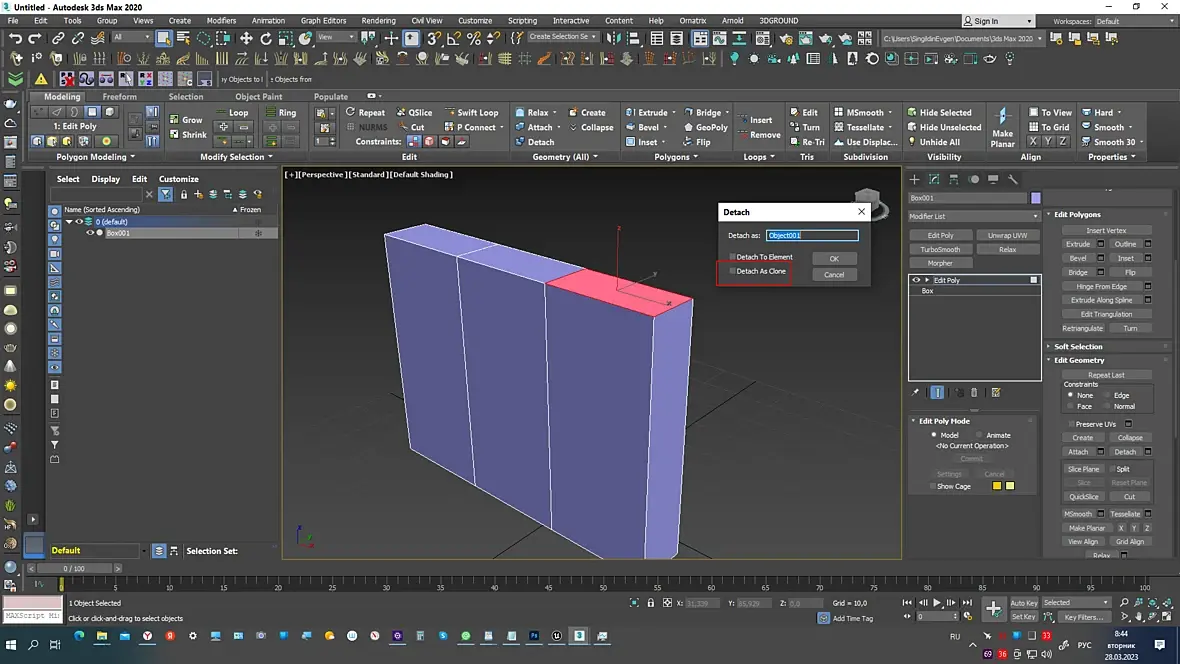The image size is (1180, 664).
Task: Check the Detach To Element option
Action: pos(732,257)
